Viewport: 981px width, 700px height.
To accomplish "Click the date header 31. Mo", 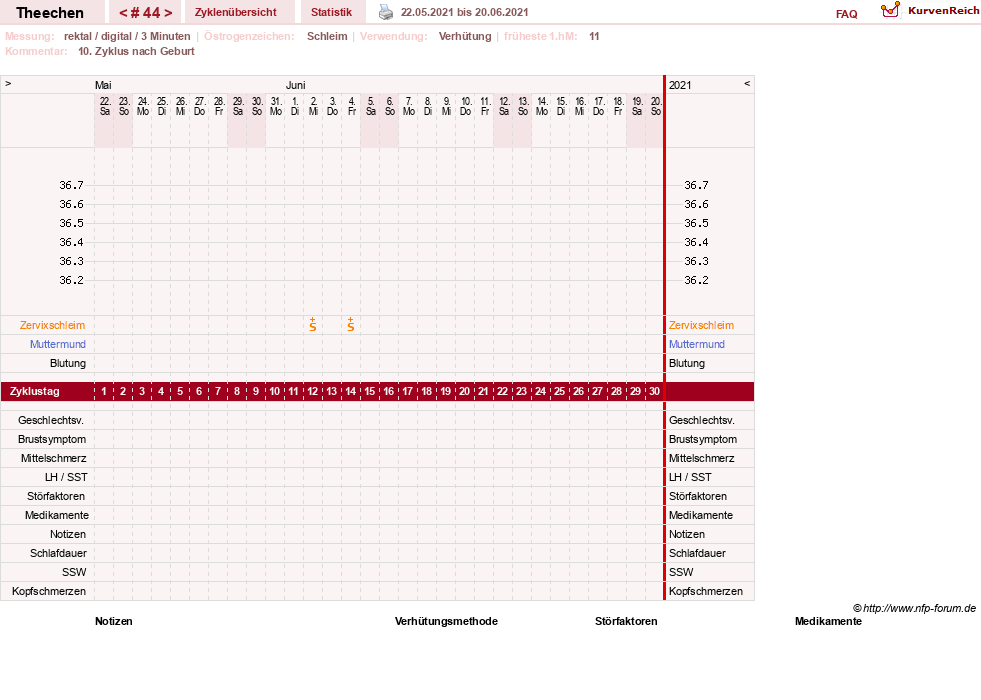I will click(x=276, y=106).
